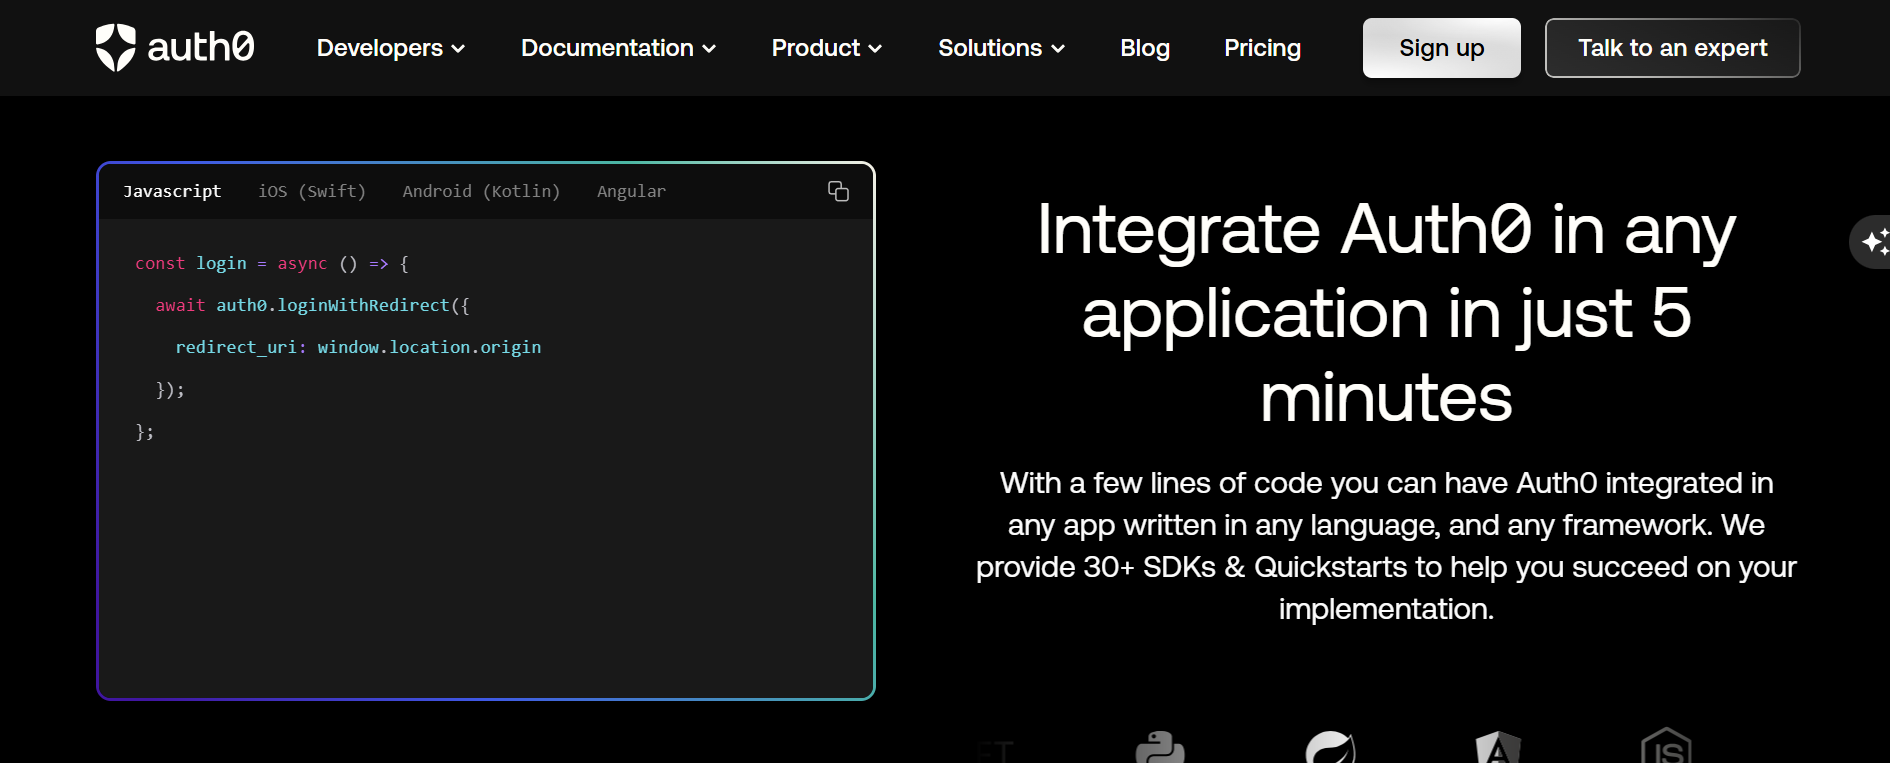Select the Spring leaf SDK logo
The image size is (1890, 763).
(x=1330, y=748)
